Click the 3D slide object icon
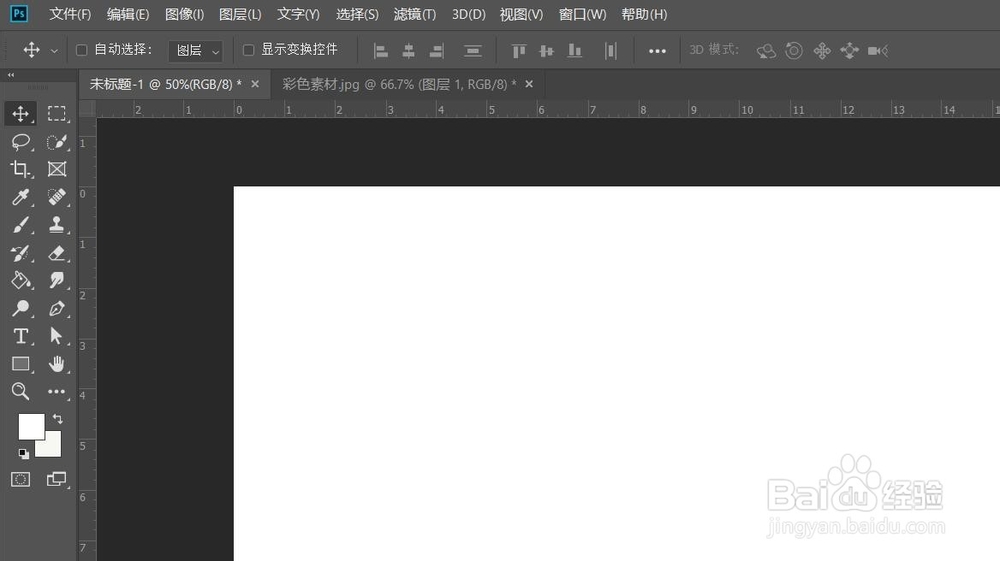The height and width of the screenshot is (561, 1000). [849, 50]
